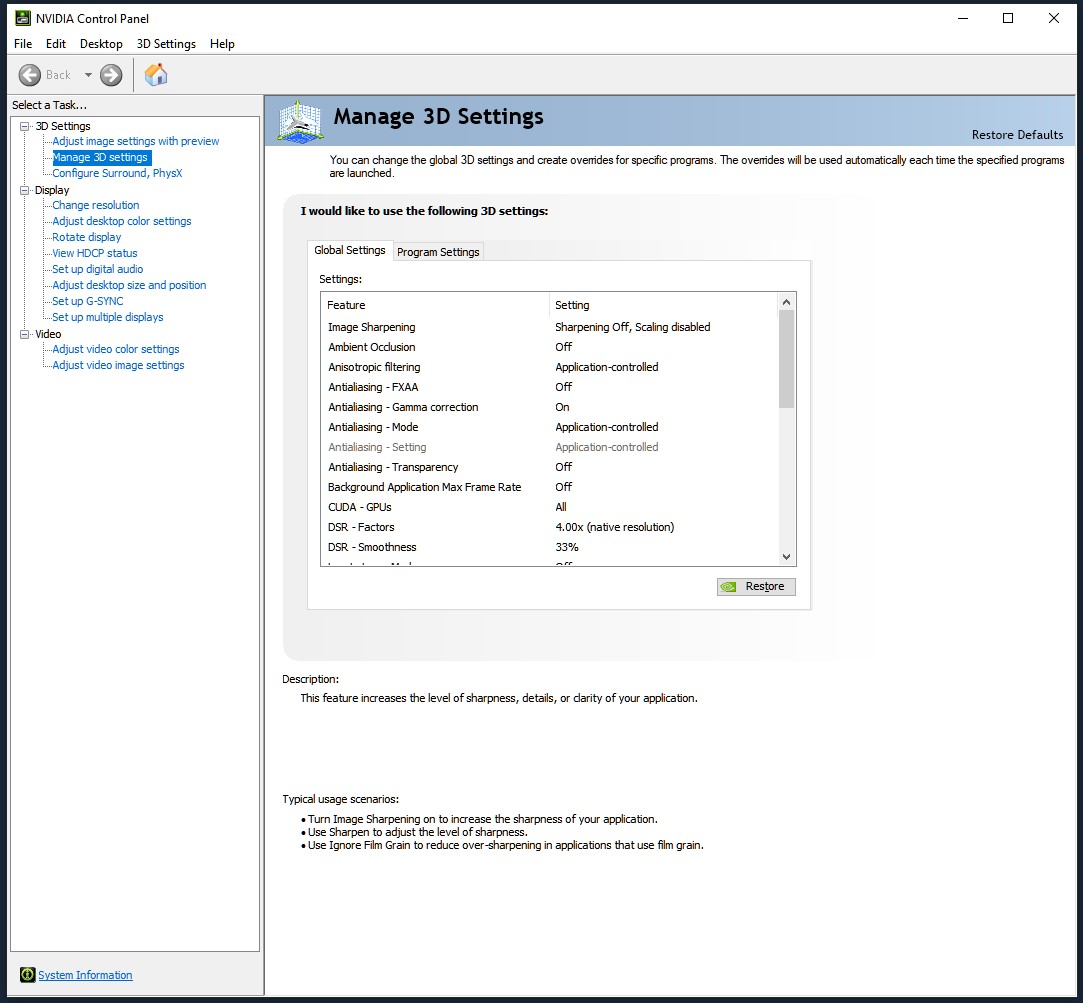Click the Back arrow icon
The width and height of the screenshot is (1083, 1003).
tap(30, 75)
